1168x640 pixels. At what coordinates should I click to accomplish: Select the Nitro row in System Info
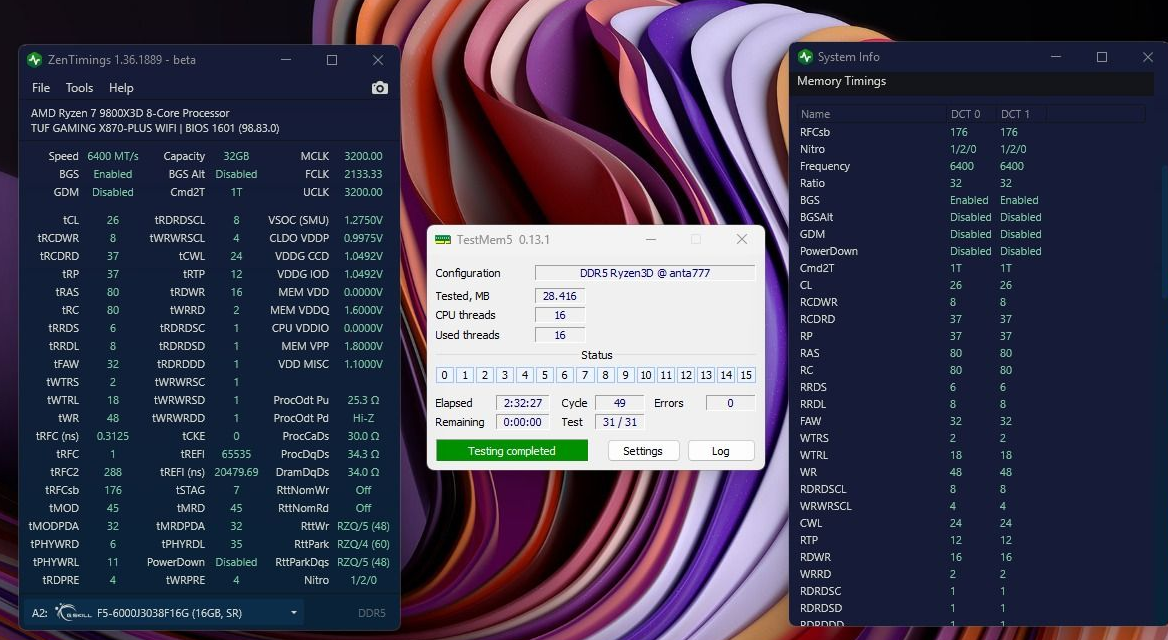(971, 149)
